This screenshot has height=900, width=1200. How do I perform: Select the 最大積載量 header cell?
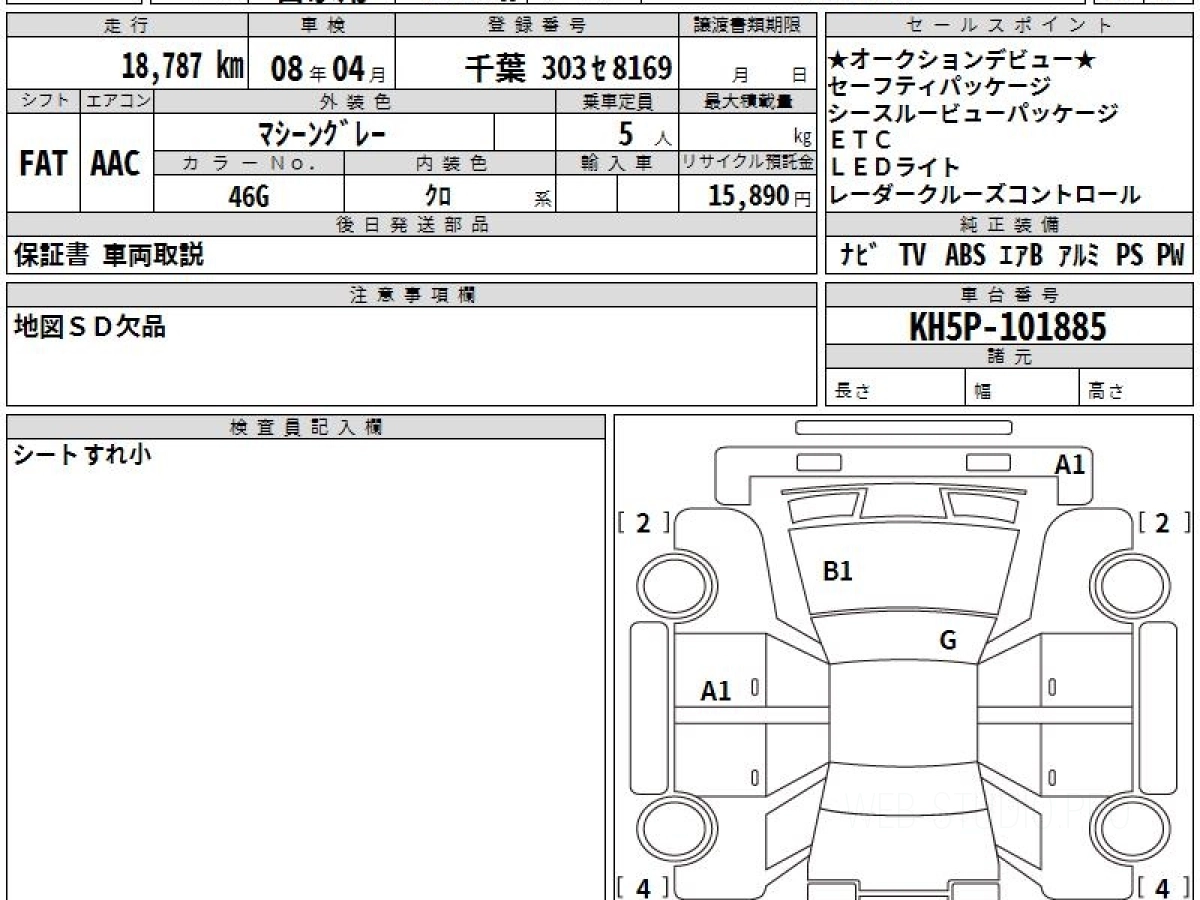[x=749, y=101]
